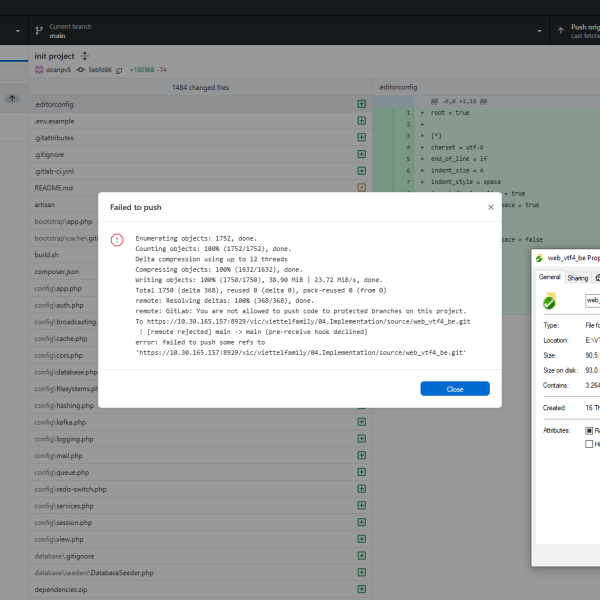This screenshot has width=600, height=600.
Task: Click the added icon next to config\view.php
Action: 362,539
